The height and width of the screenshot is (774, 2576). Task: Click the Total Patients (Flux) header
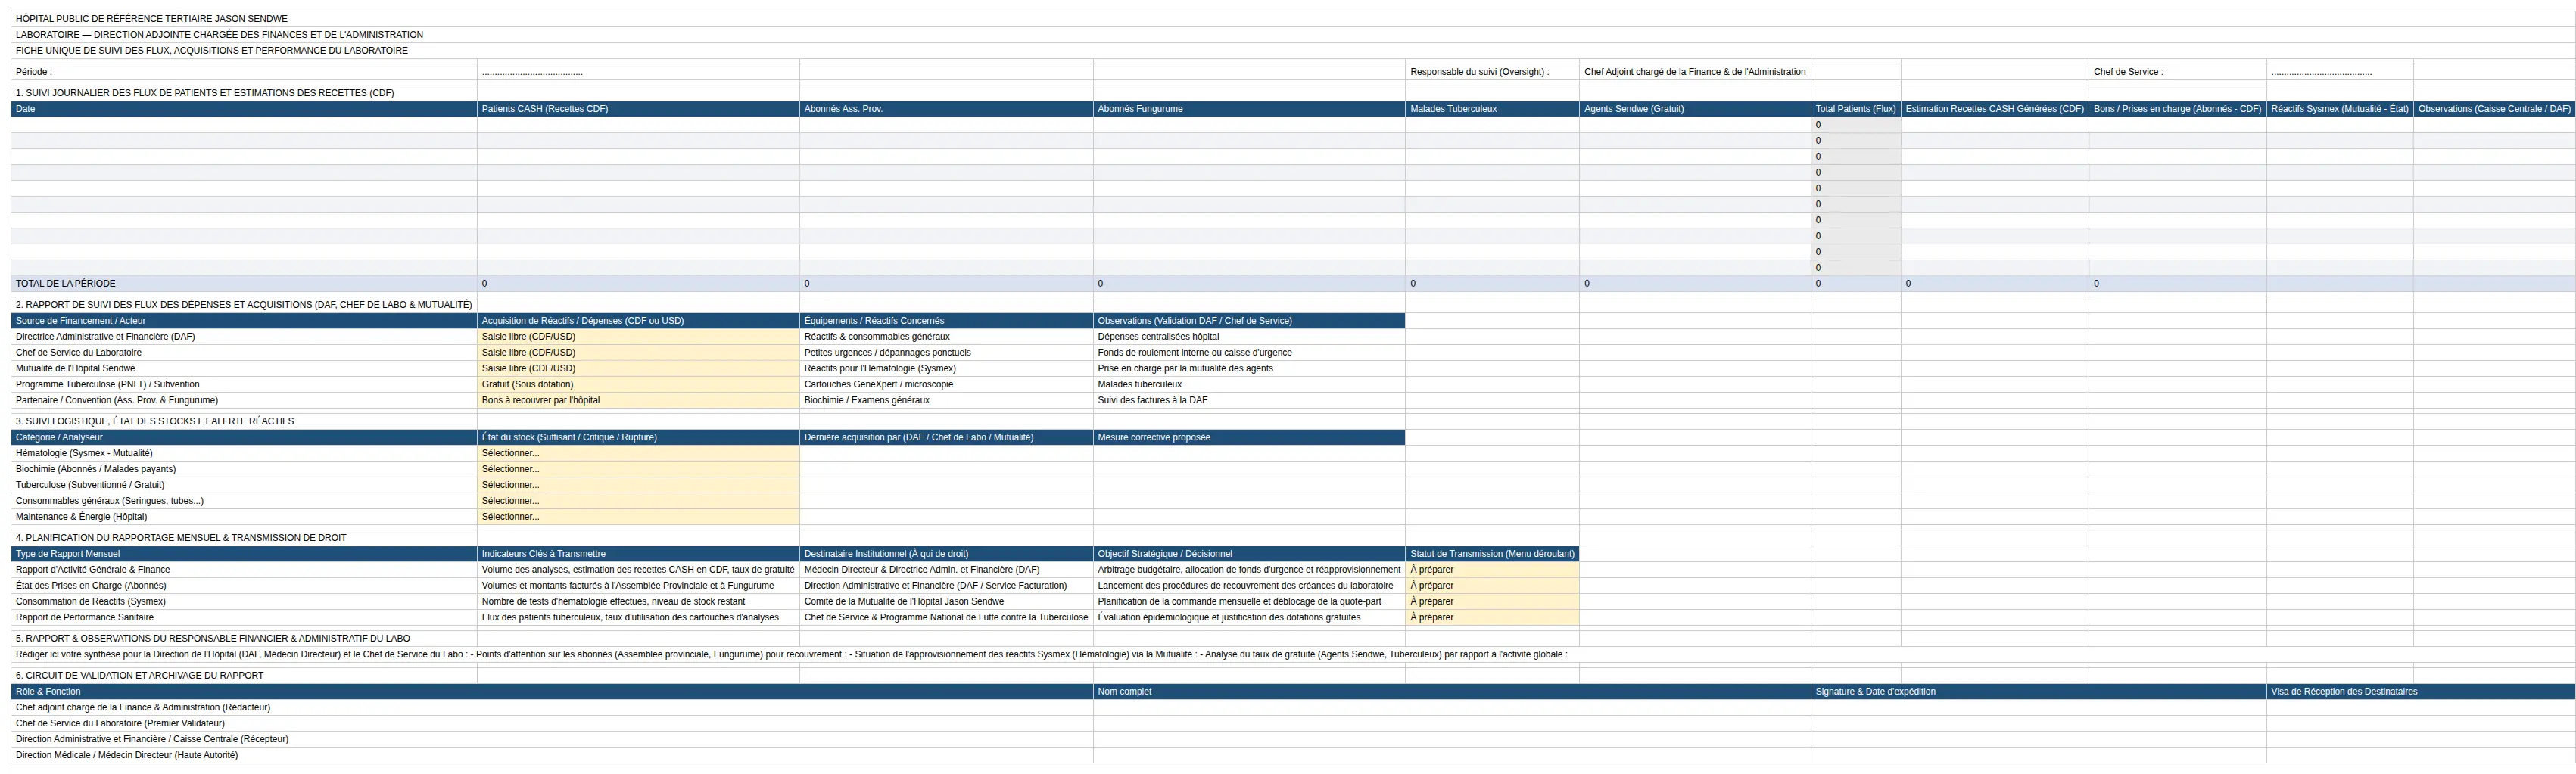point(1856,109)
